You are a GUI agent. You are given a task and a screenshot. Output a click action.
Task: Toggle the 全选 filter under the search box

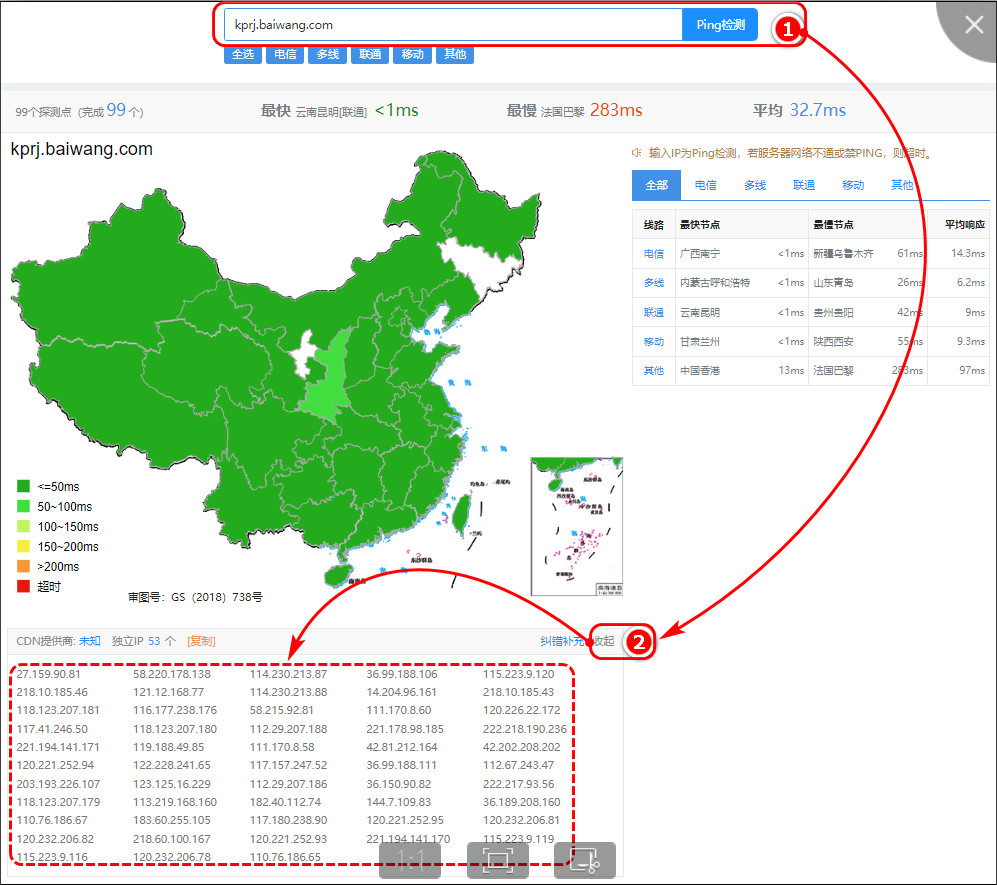[243, 54]
